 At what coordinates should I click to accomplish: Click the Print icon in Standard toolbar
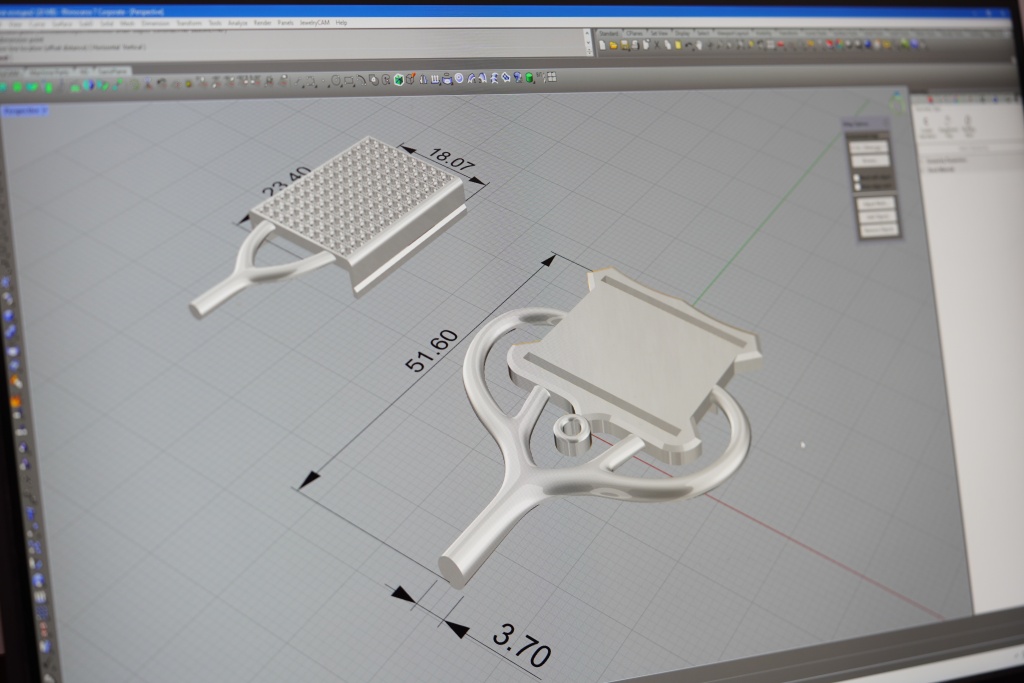[x=635, y=45]
